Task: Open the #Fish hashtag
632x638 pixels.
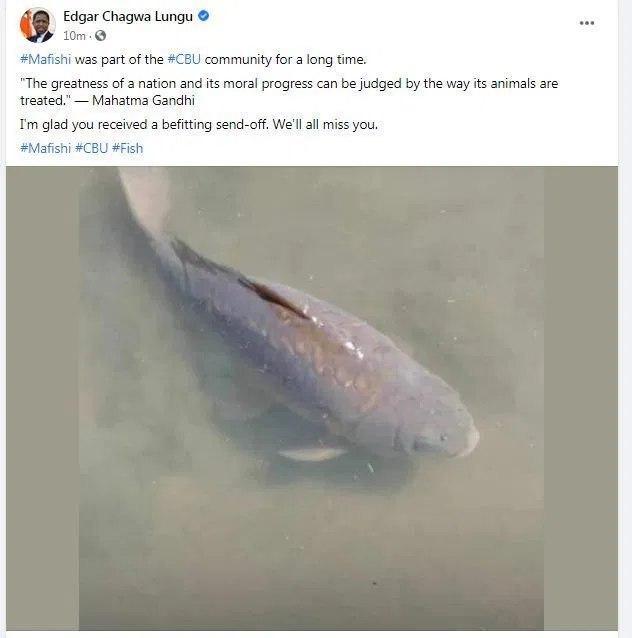Action: 127,148
